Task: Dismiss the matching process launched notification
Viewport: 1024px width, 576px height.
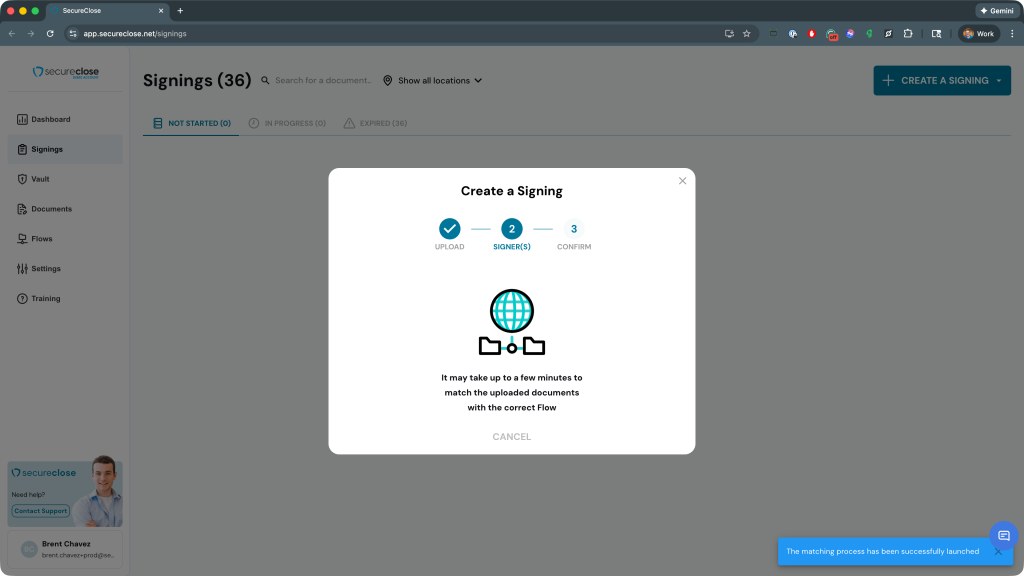Action: pos(997,551)
